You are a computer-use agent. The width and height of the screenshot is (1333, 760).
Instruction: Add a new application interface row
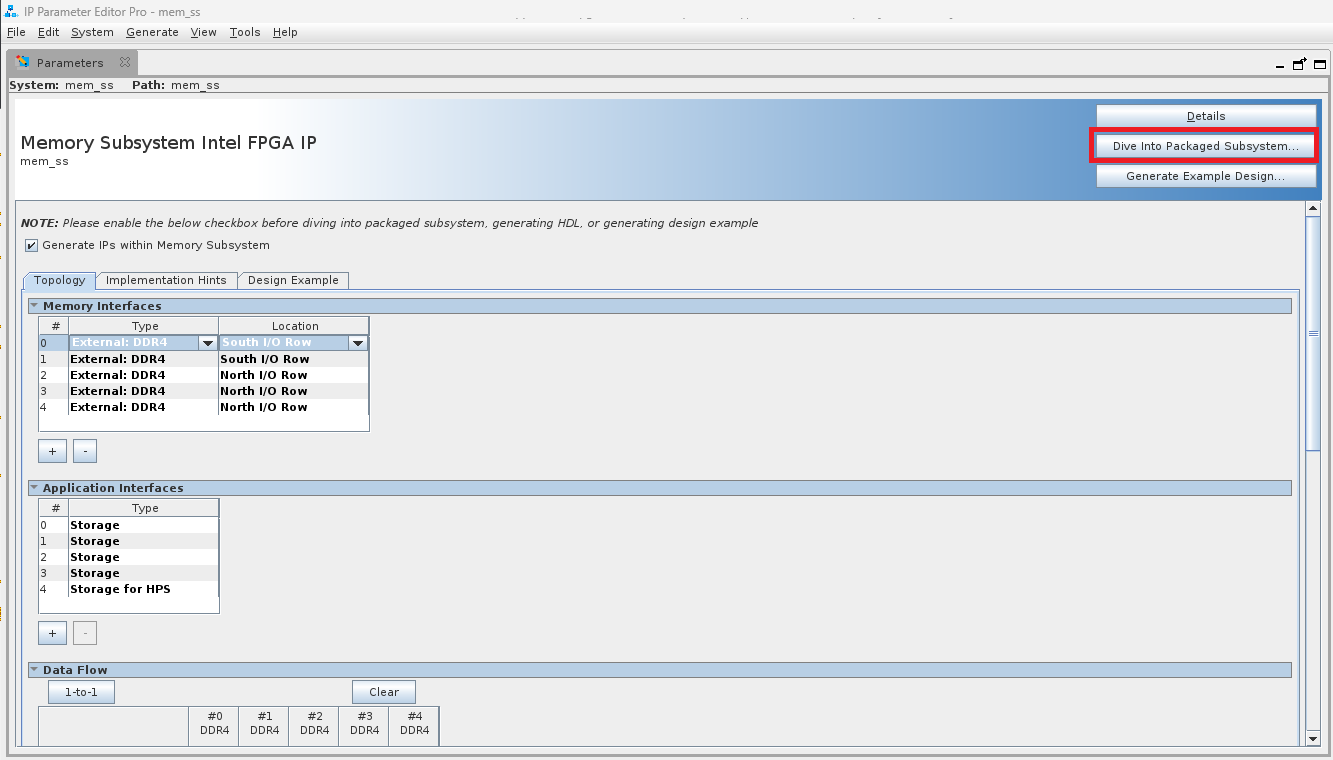point(52,633)
